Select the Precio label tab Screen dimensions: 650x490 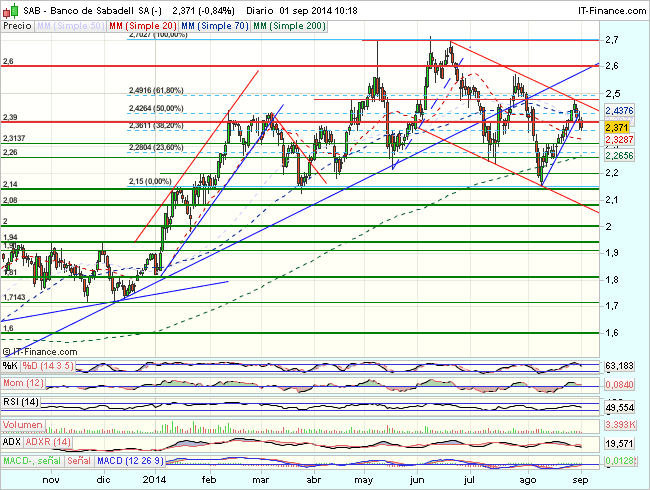(16, 23)
